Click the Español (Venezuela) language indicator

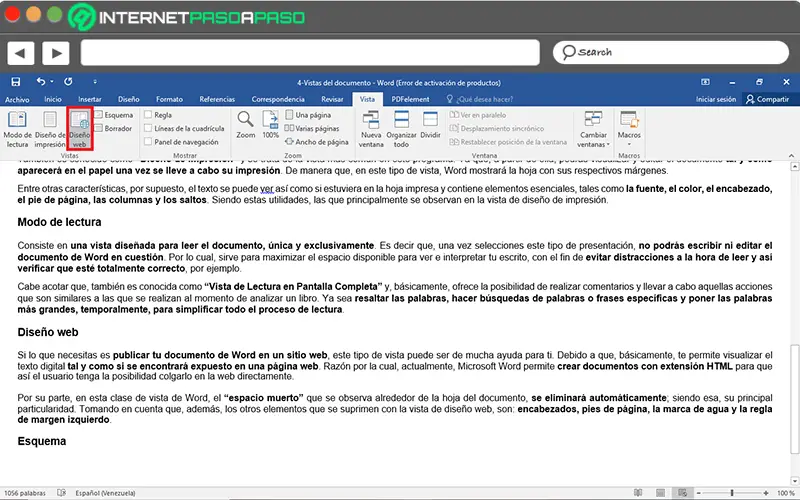point(105,493)
